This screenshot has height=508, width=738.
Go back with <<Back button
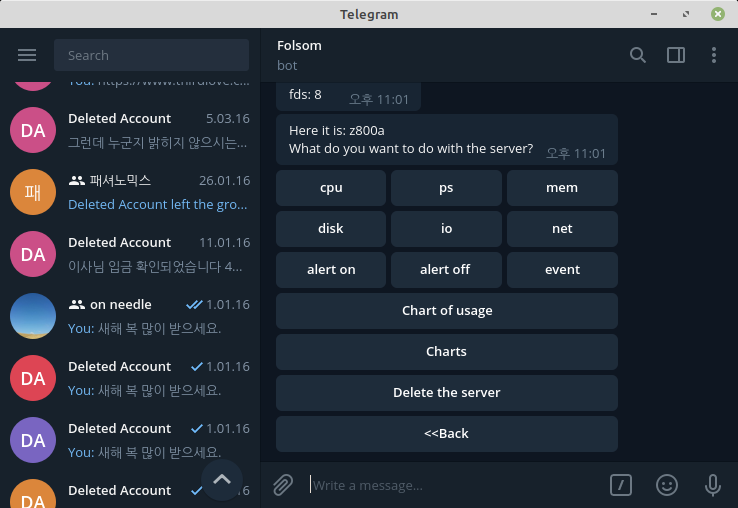[x=447, y=434]
